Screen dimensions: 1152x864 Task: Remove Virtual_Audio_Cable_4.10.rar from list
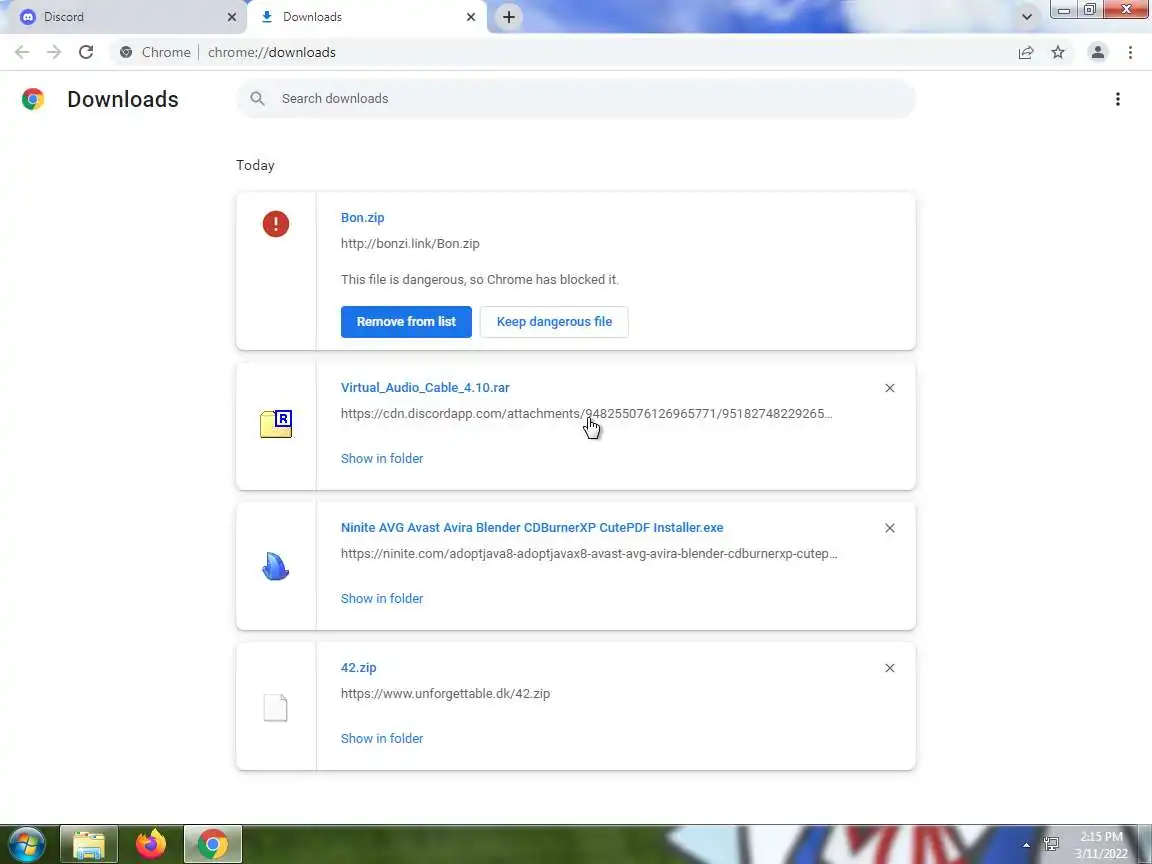(890, 388)
